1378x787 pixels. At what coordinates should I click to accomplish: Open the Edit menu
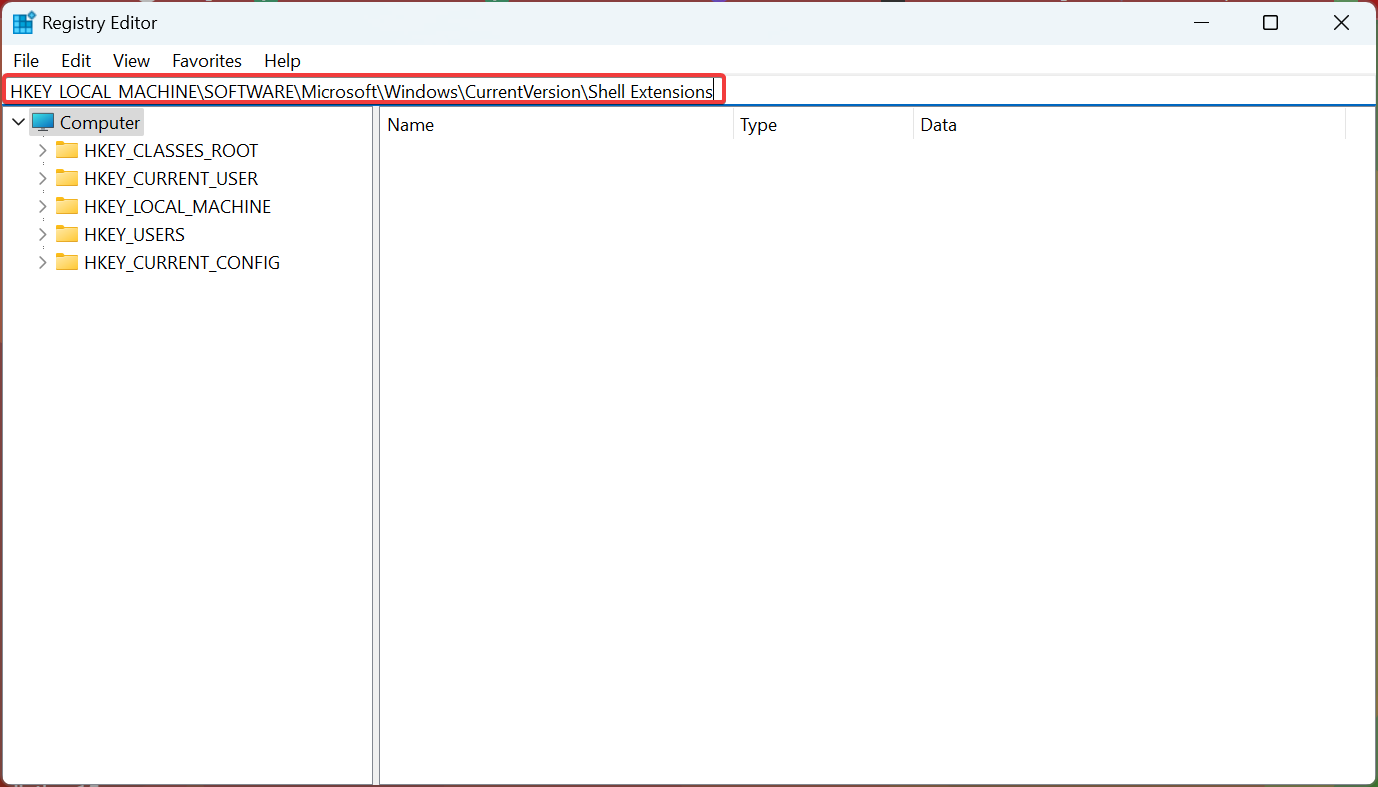[x=76, y=61]
